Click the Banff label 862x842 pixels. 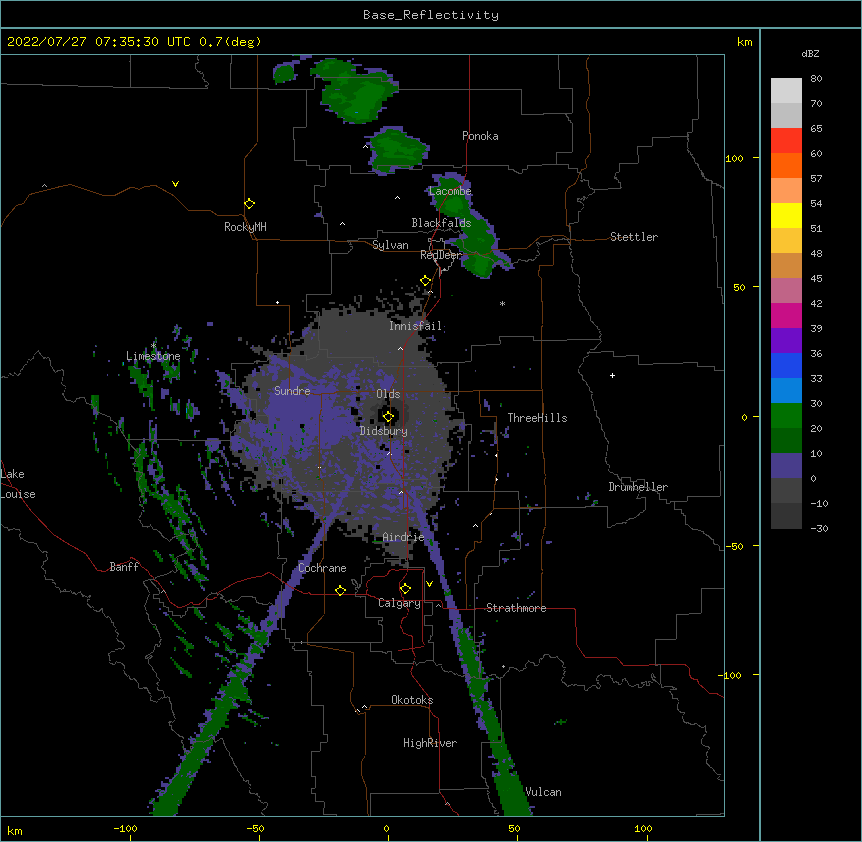coord(124,567)
